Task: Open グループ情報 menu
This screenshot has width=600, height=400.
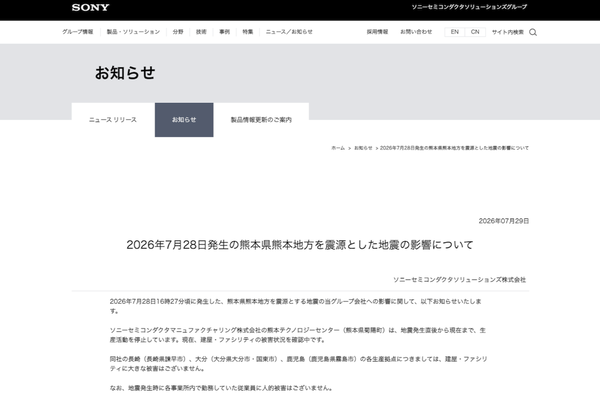Action: (78, 32)
